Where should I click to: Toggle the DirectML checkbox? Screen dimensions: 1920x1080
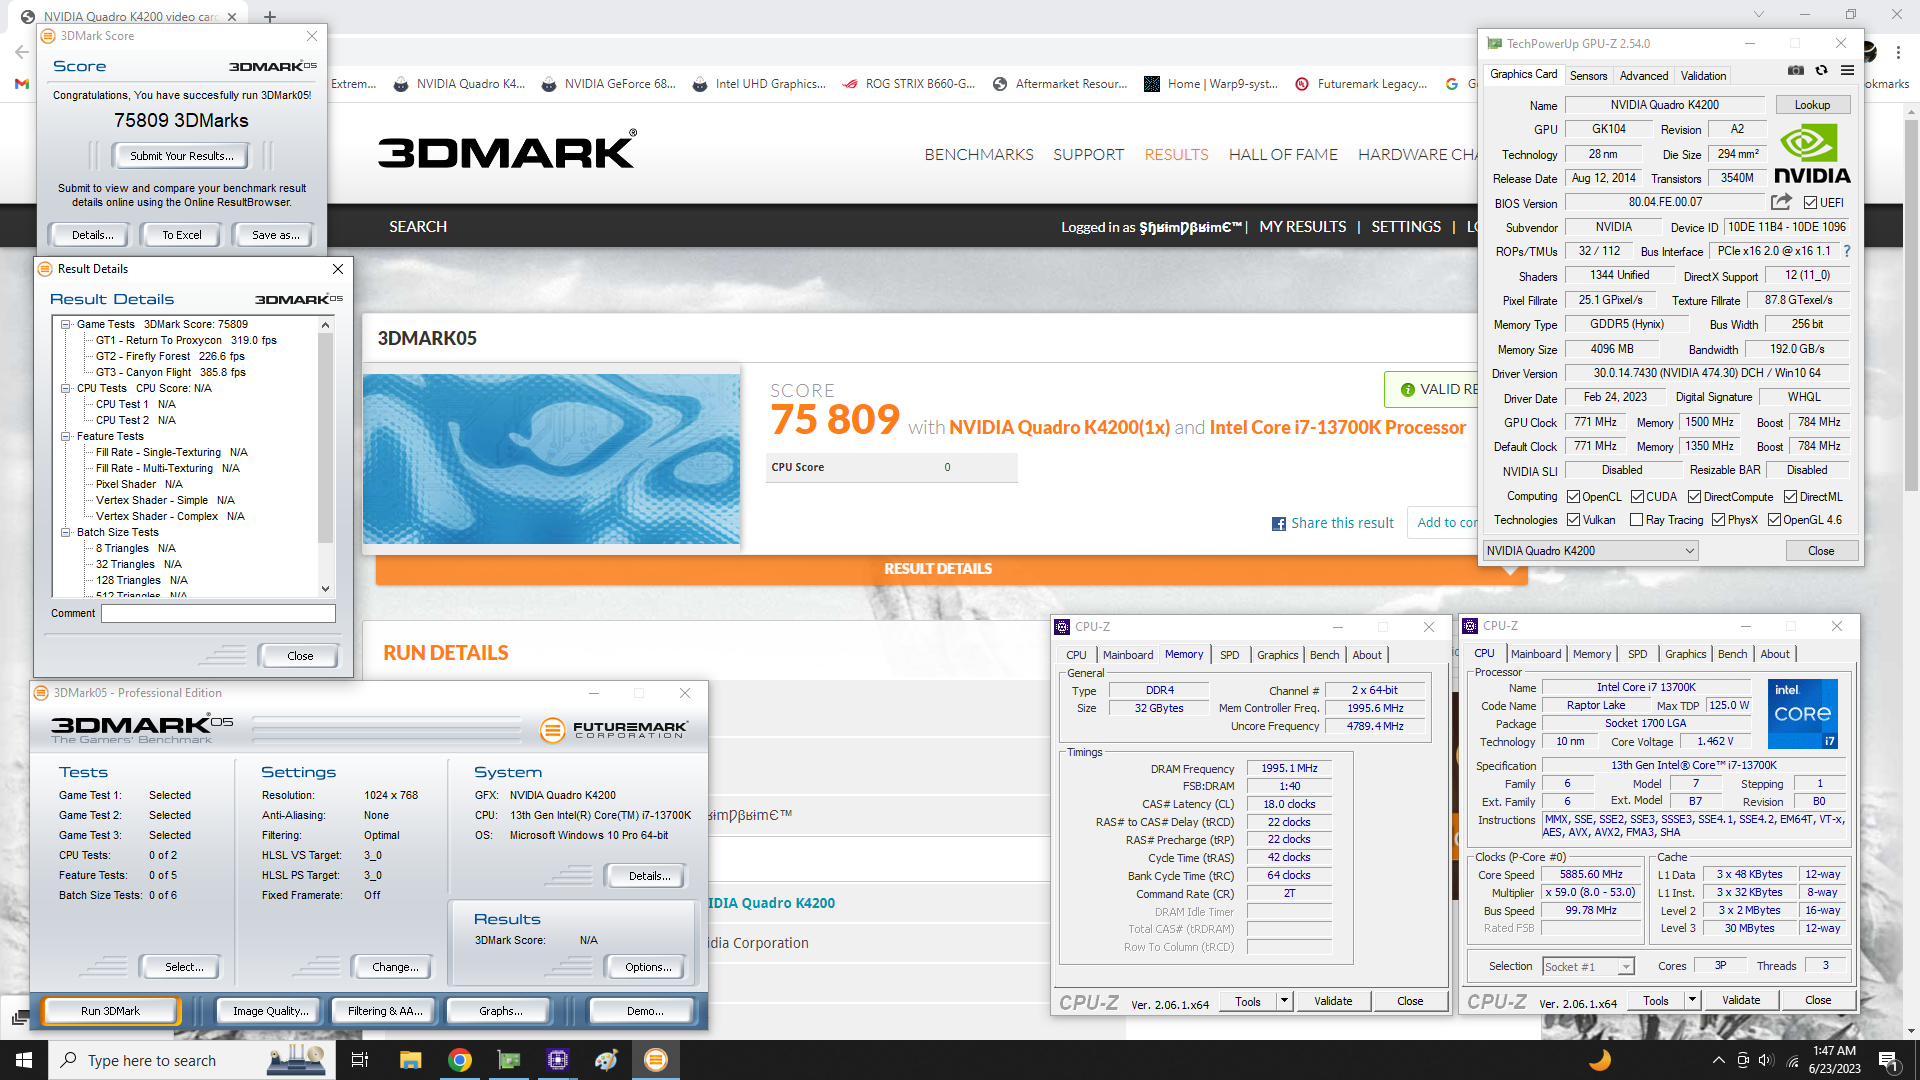(1790, 497)
